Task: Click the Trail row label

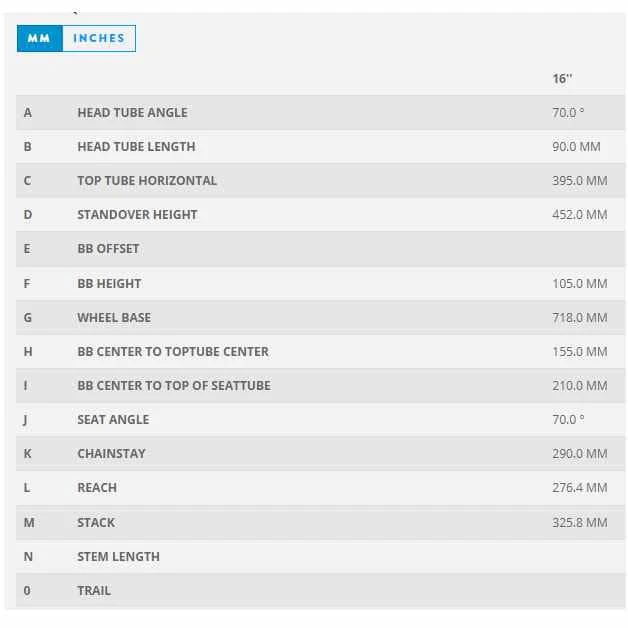Action: [x=94, y=591]
